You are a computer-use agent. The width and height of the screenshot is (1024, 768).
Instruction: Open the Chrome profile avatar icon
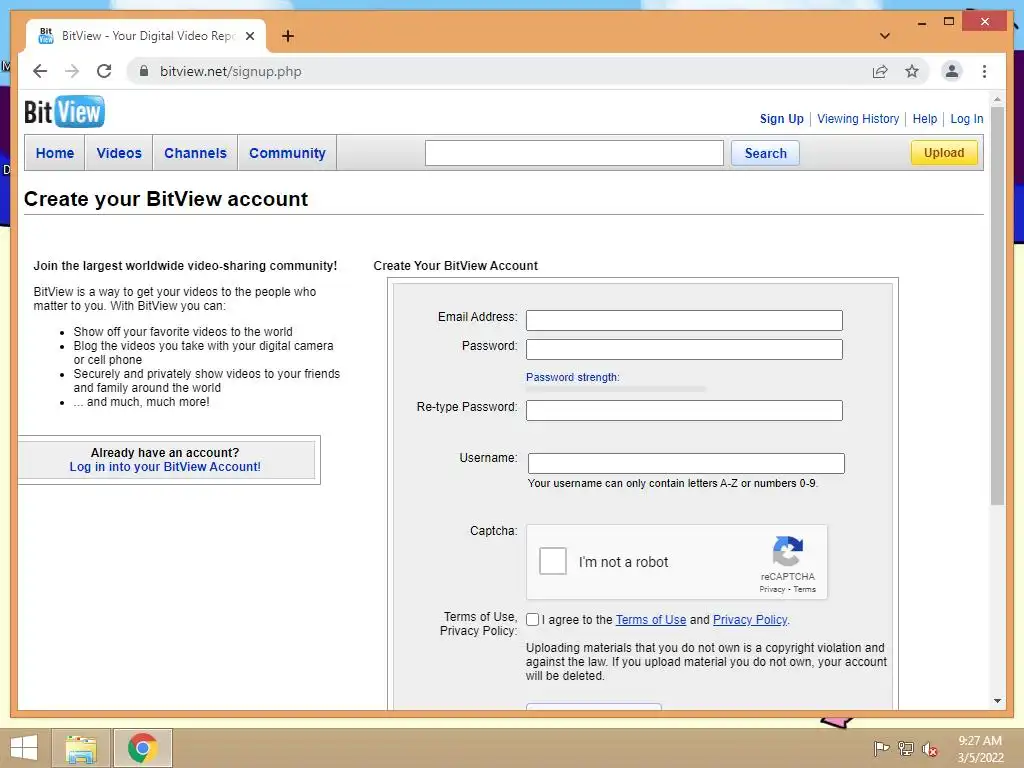952,71
